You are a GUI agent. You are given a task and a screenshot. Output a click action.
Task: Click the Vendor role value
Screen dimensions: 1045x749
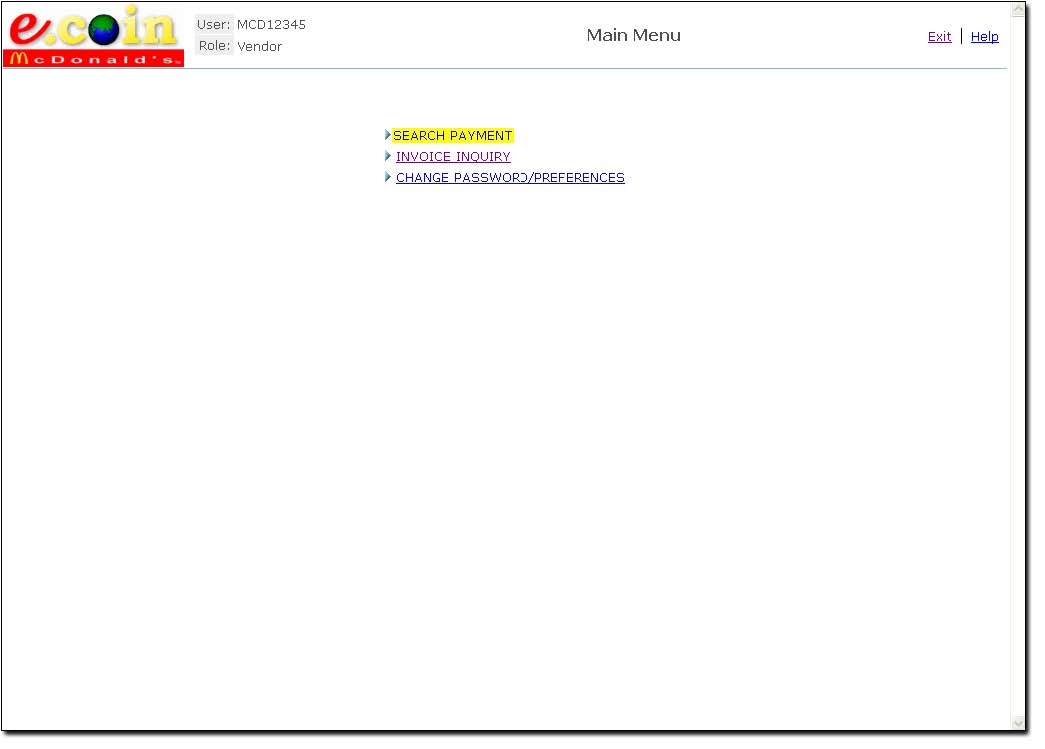pos(260,47)
